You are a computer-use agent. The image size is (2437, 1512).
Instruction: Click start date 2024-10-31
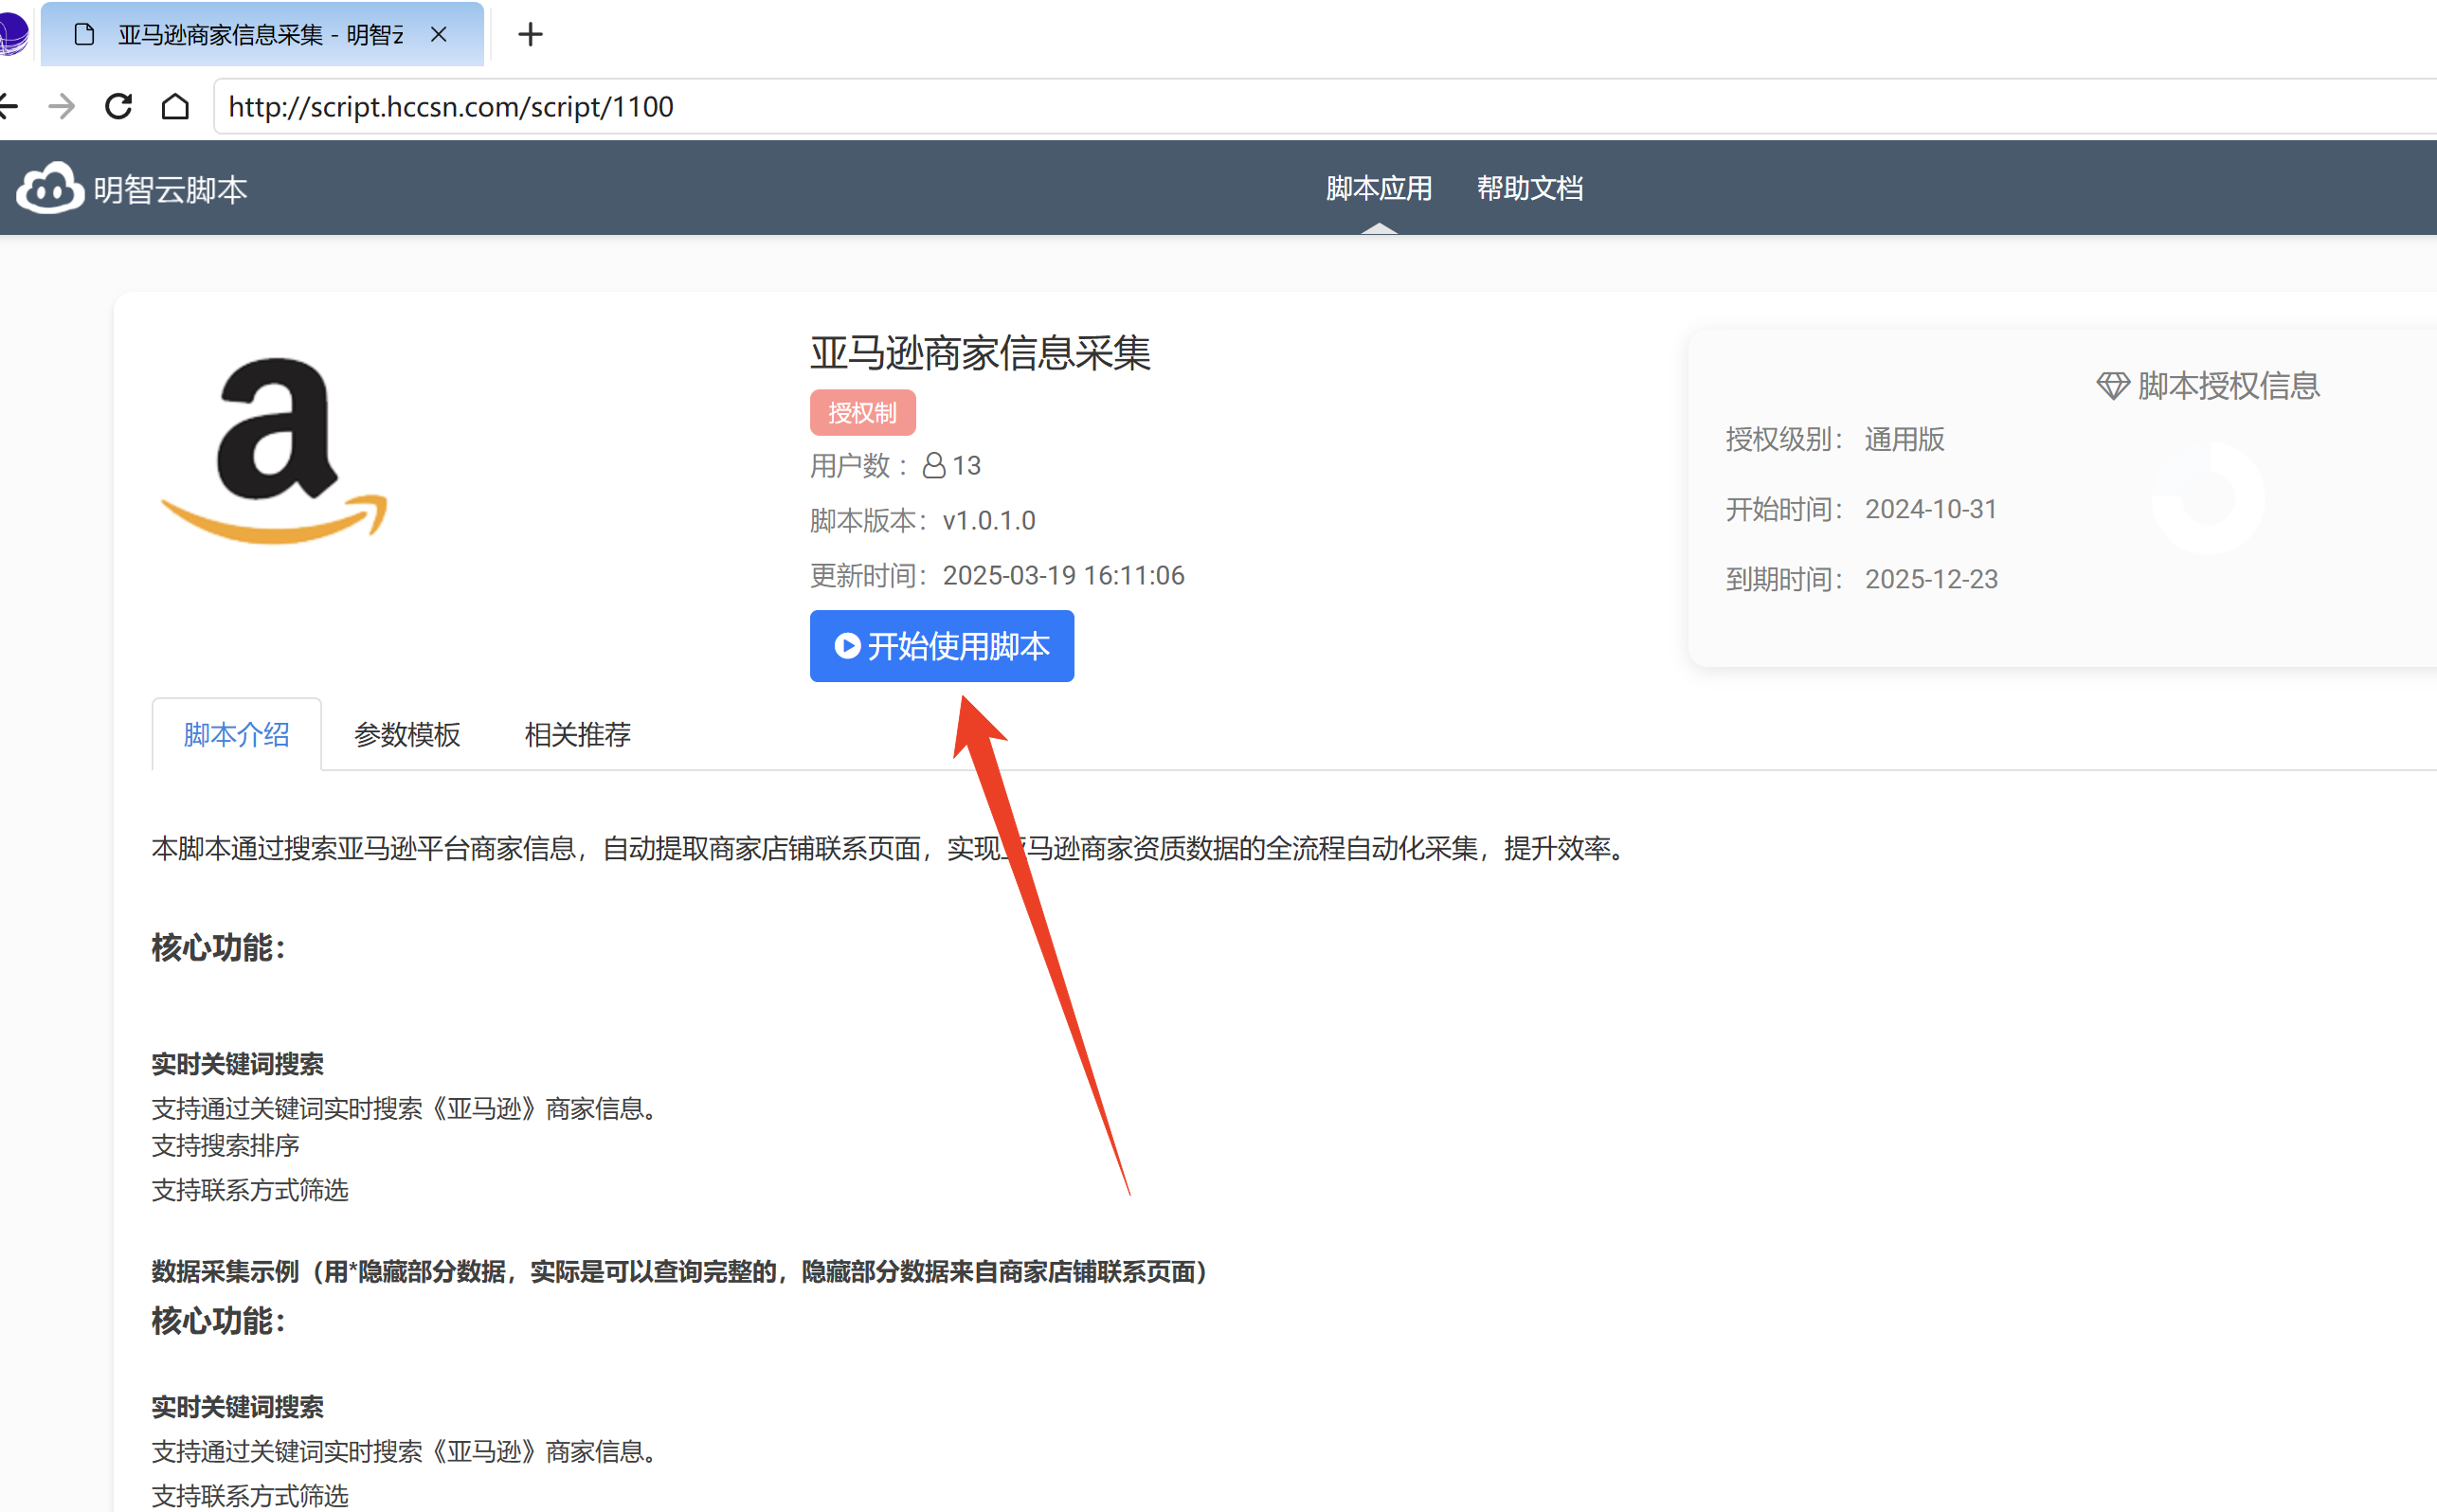1931,510
